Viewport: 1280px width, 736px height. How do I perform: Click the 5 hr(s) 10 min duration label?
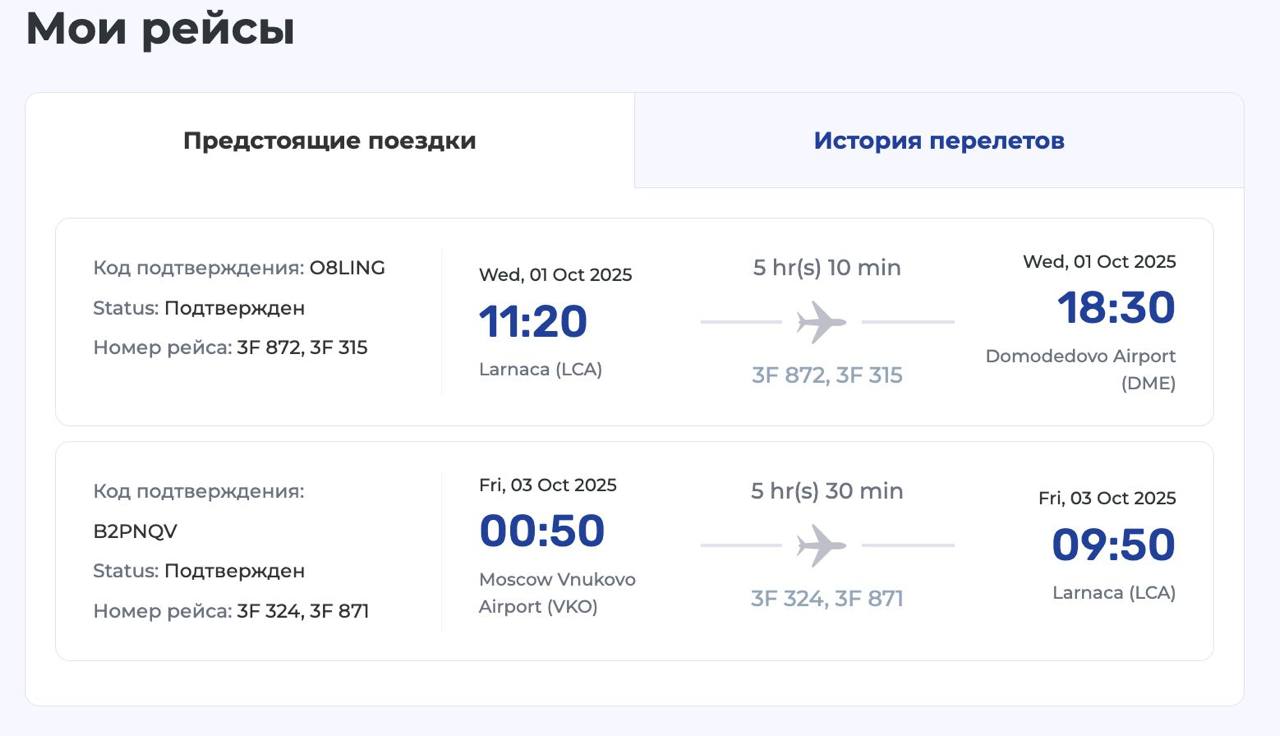tap(827, 268)
